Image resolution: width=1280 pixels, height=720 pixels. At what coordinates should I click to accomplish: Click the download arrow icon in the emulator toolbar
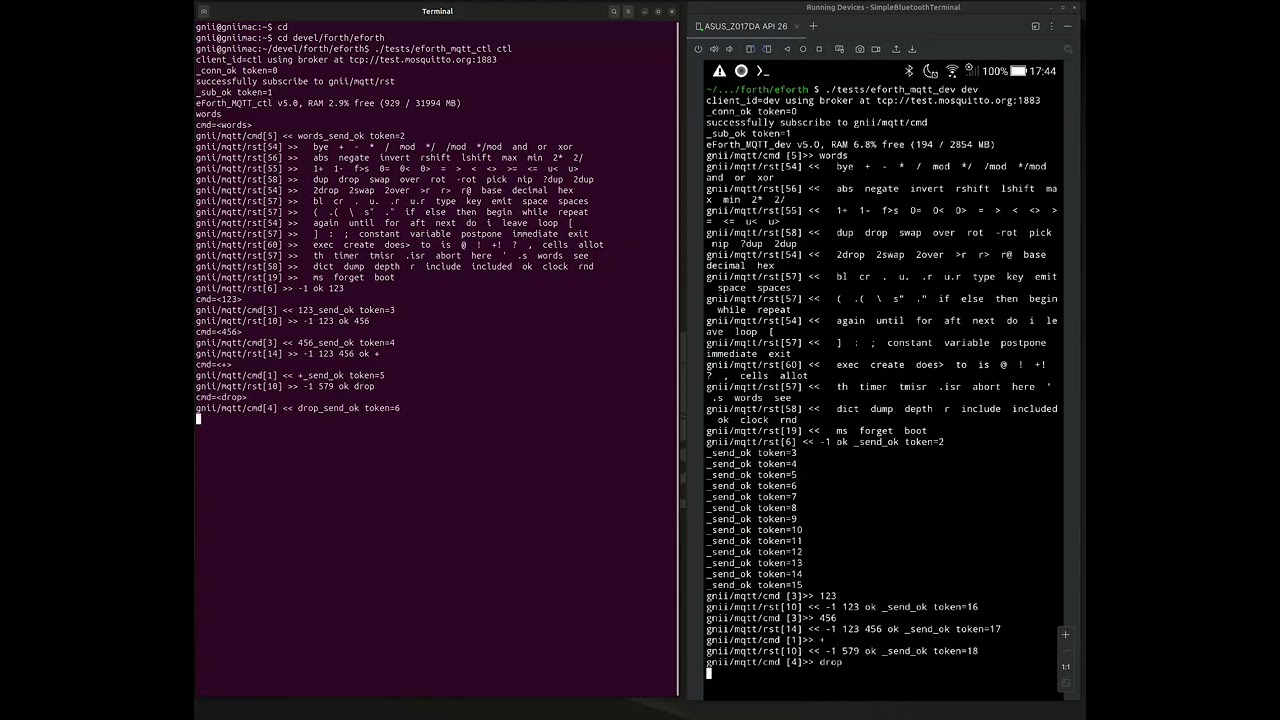[x=912, y=49]
